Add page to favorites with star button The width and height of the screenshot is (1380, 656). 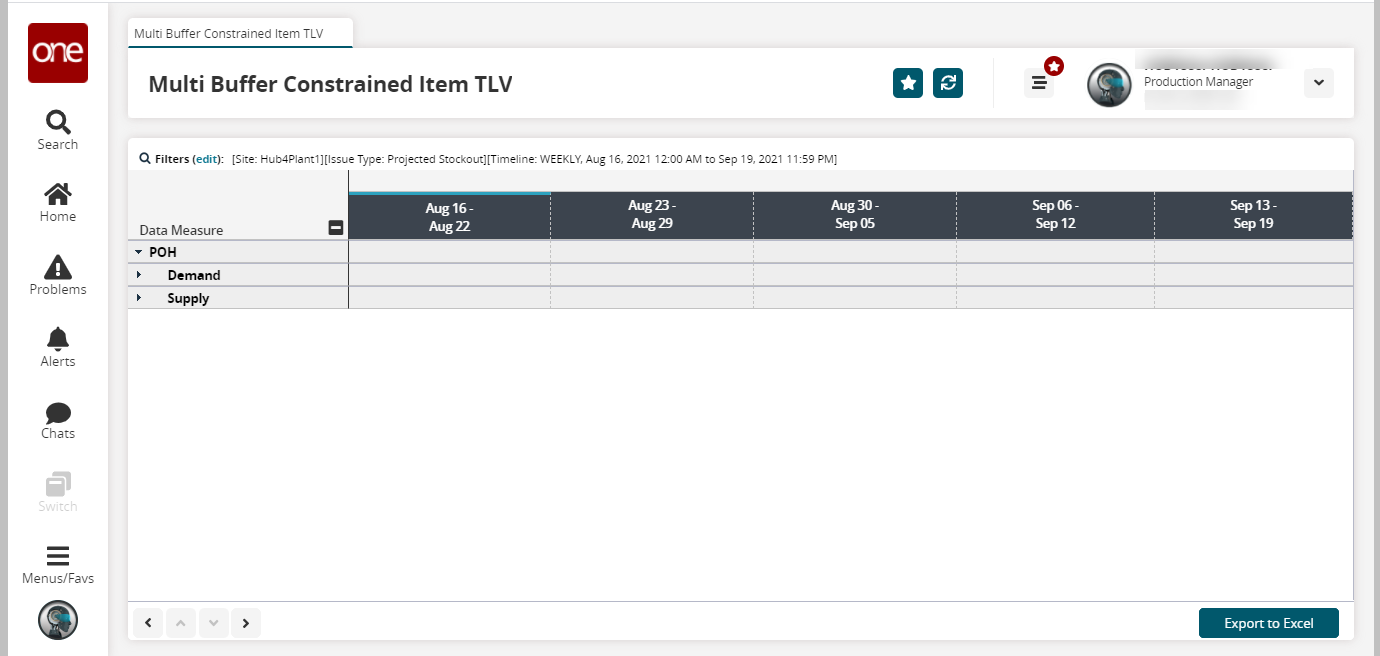908,83
